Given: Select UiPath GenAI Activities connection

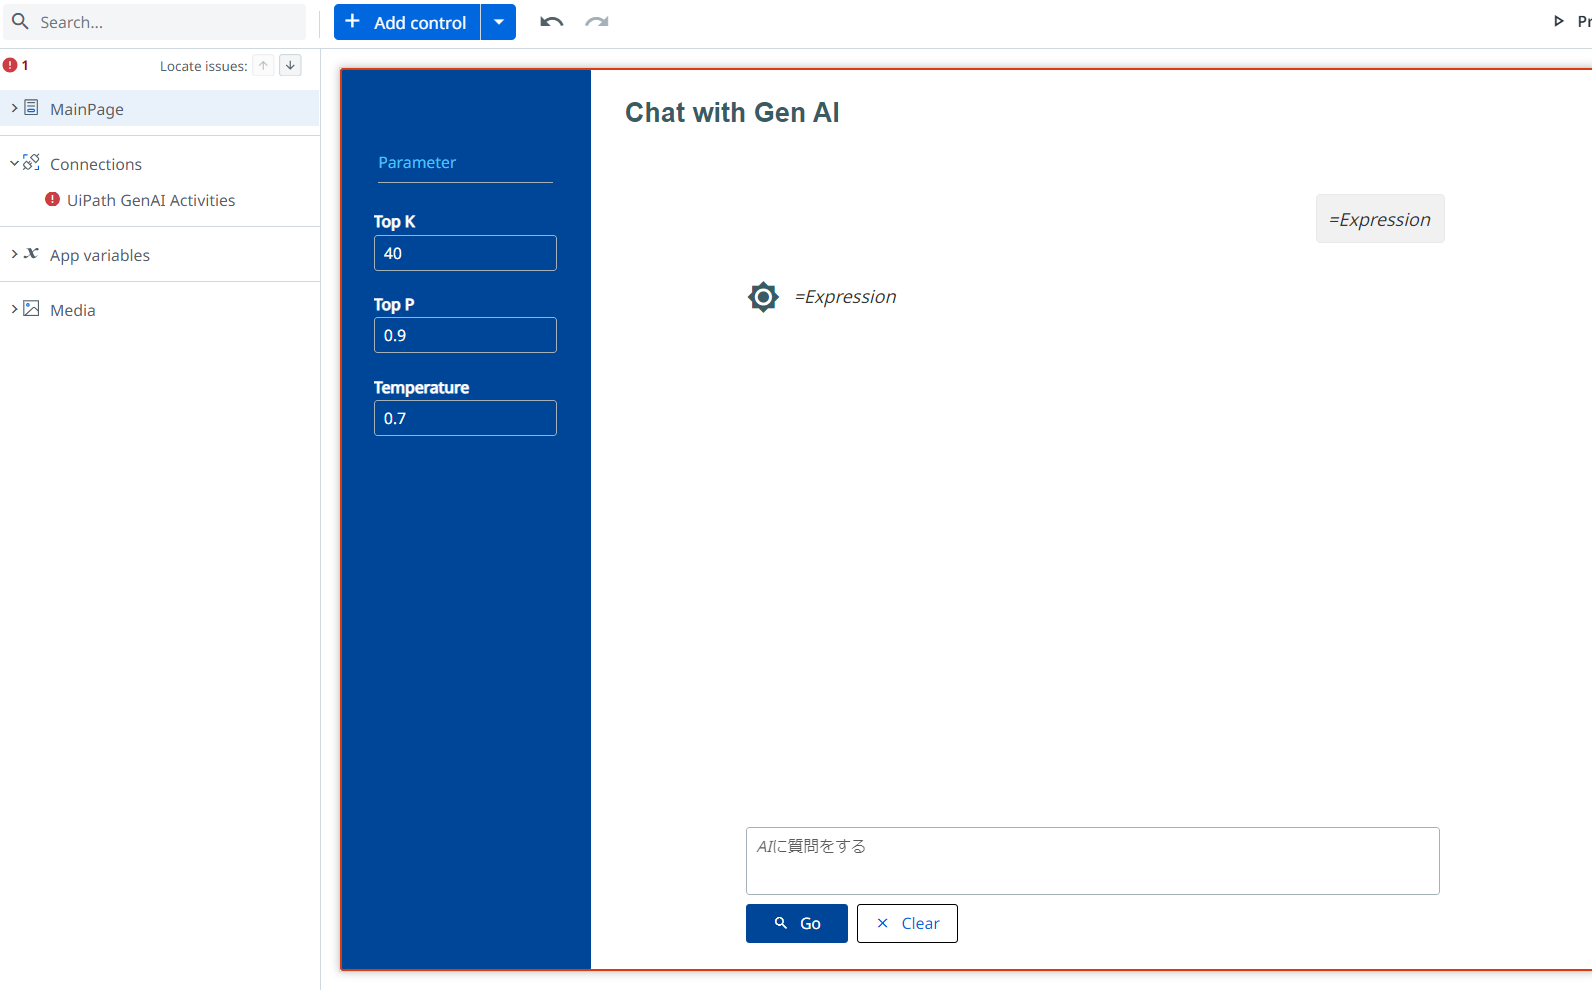Looking at the screenshot, I should coord(151,200).
